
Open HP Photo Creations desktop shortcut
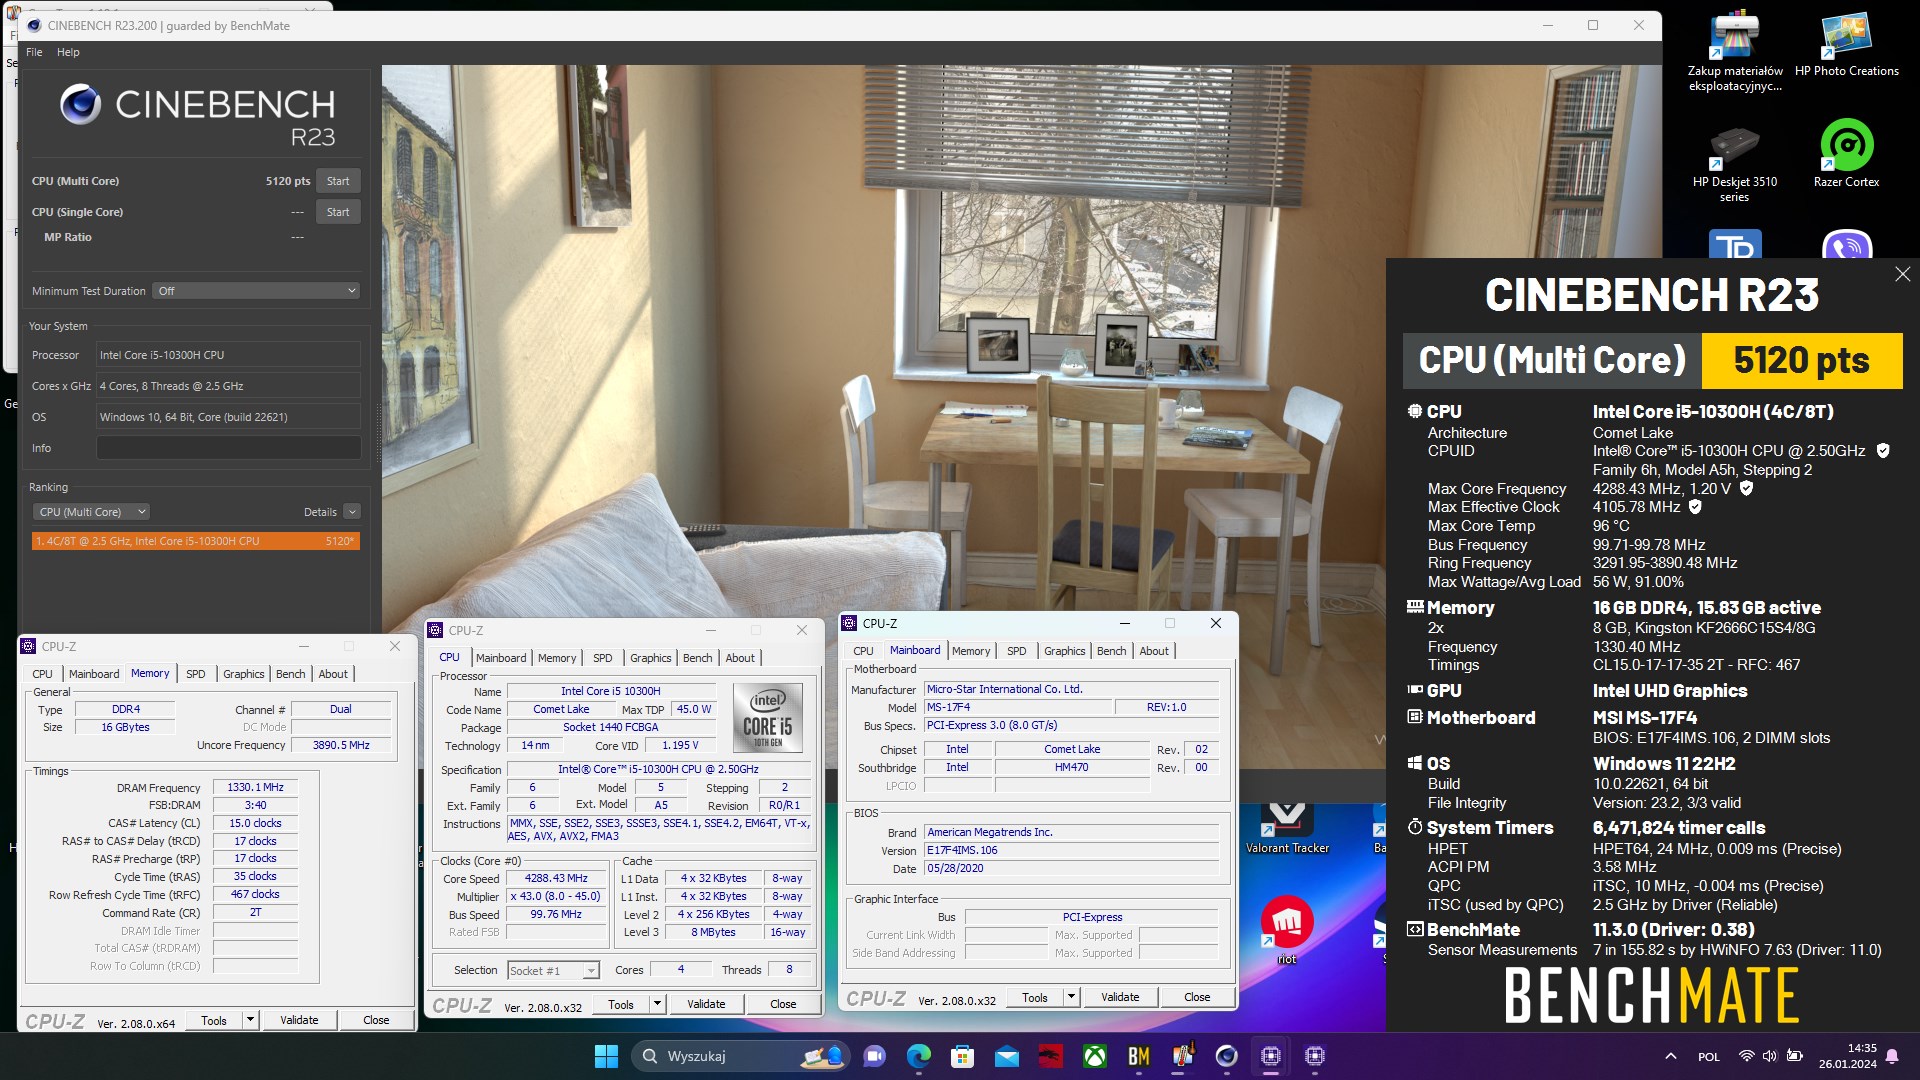[1846, 44]
